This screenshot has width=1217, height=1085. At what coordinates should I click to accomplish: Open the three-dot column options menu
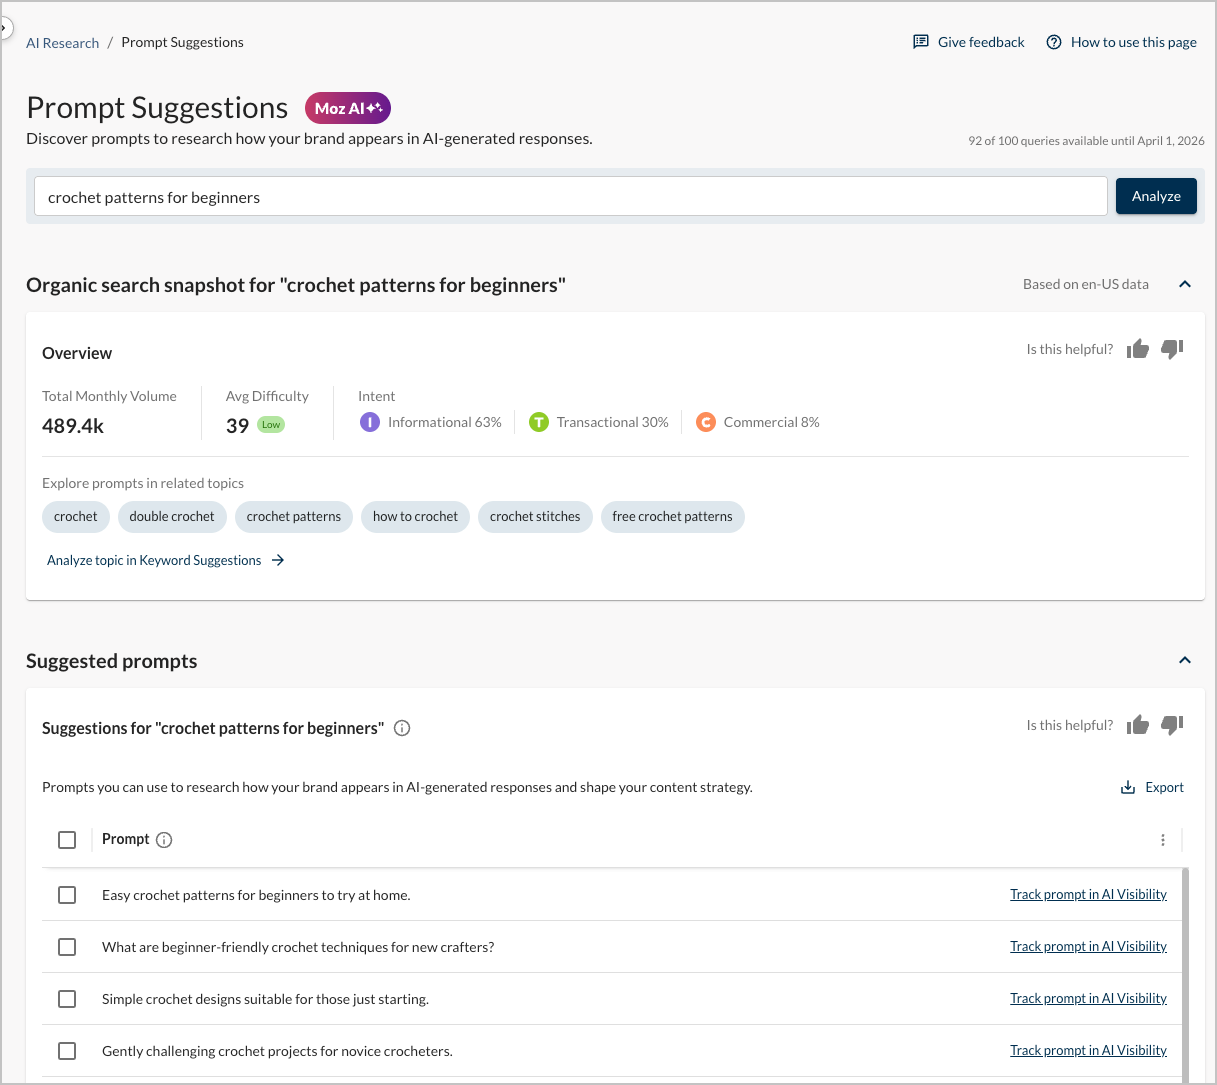(x=1162, y=840)
